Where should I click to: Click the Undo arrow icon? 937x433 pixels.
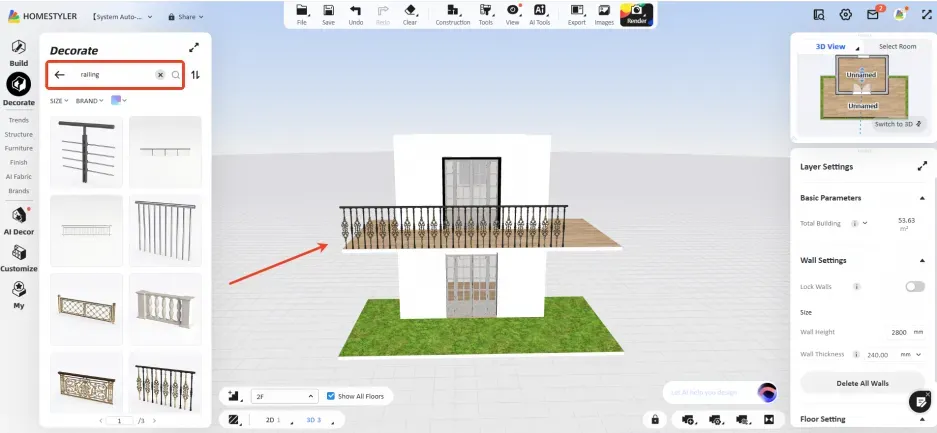pos(356,13)
